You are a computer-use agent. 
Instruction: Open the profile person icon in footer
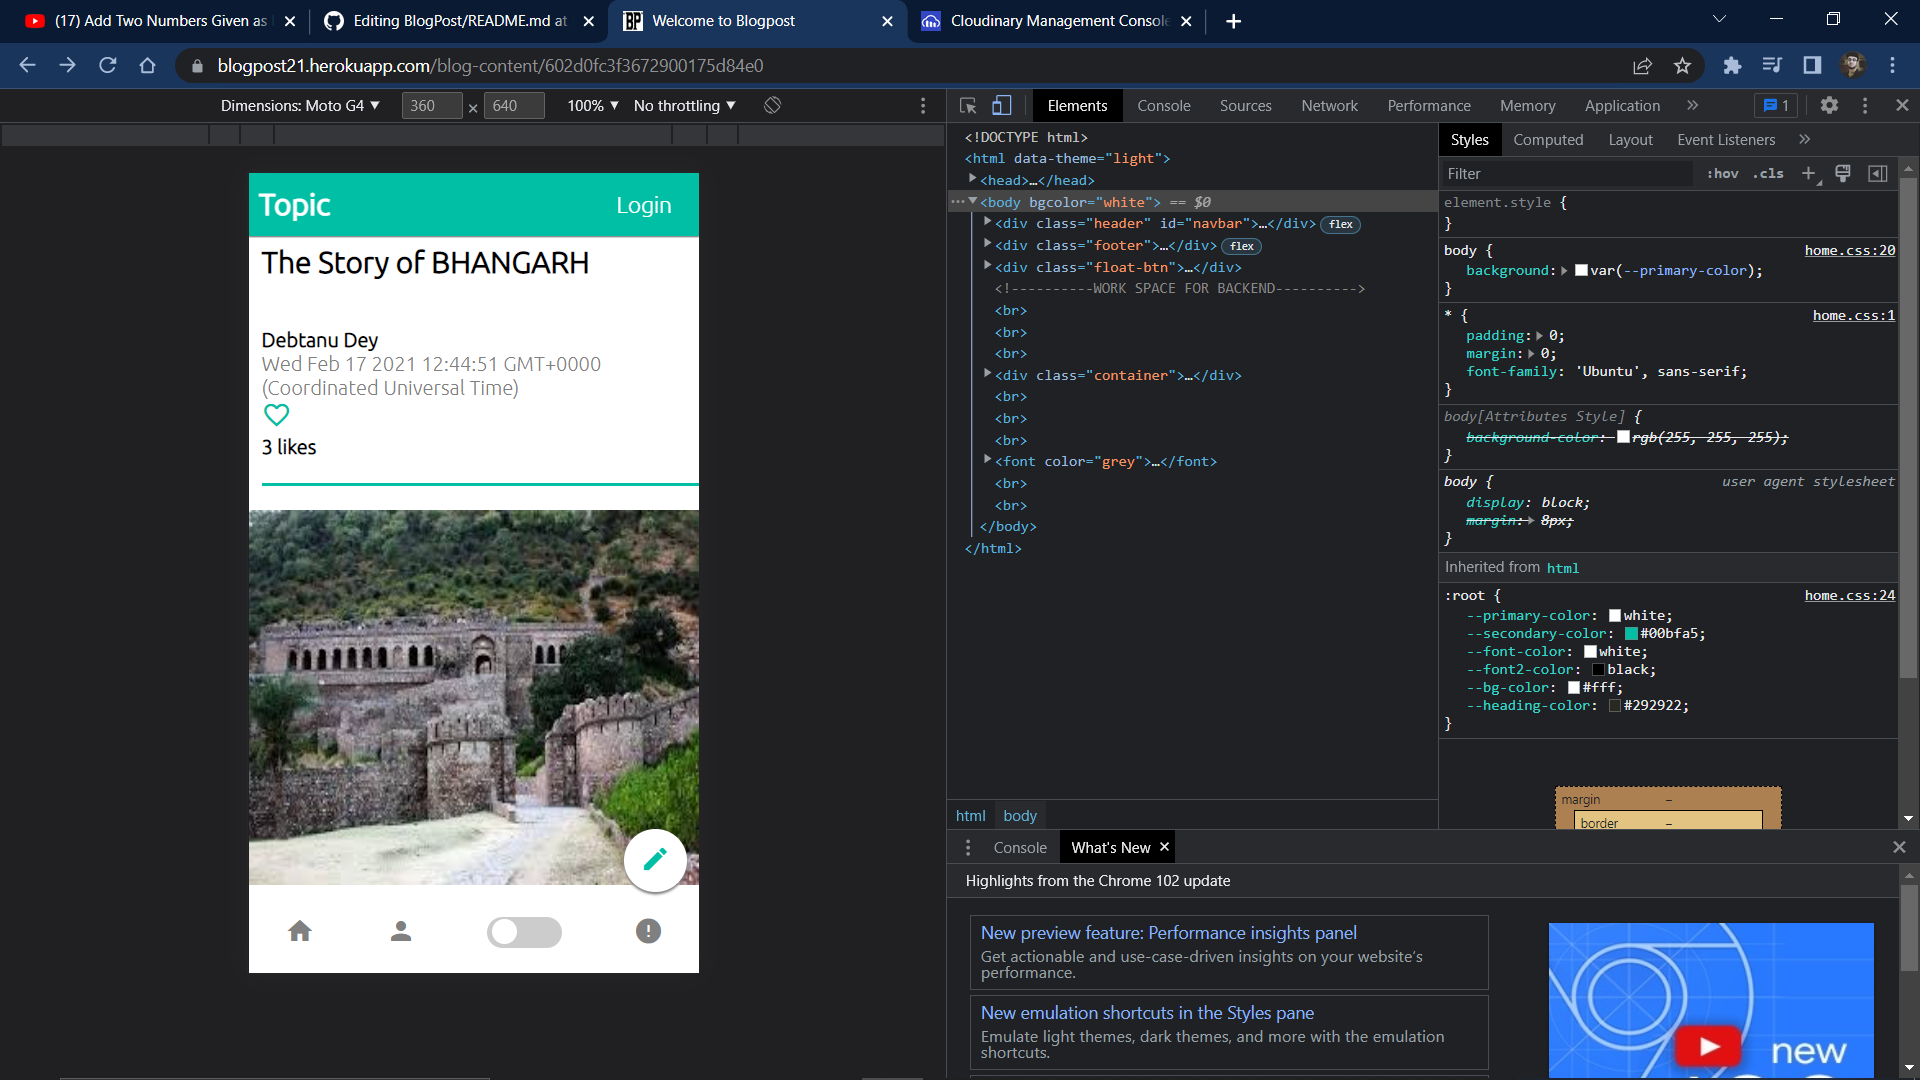(401, 932)
